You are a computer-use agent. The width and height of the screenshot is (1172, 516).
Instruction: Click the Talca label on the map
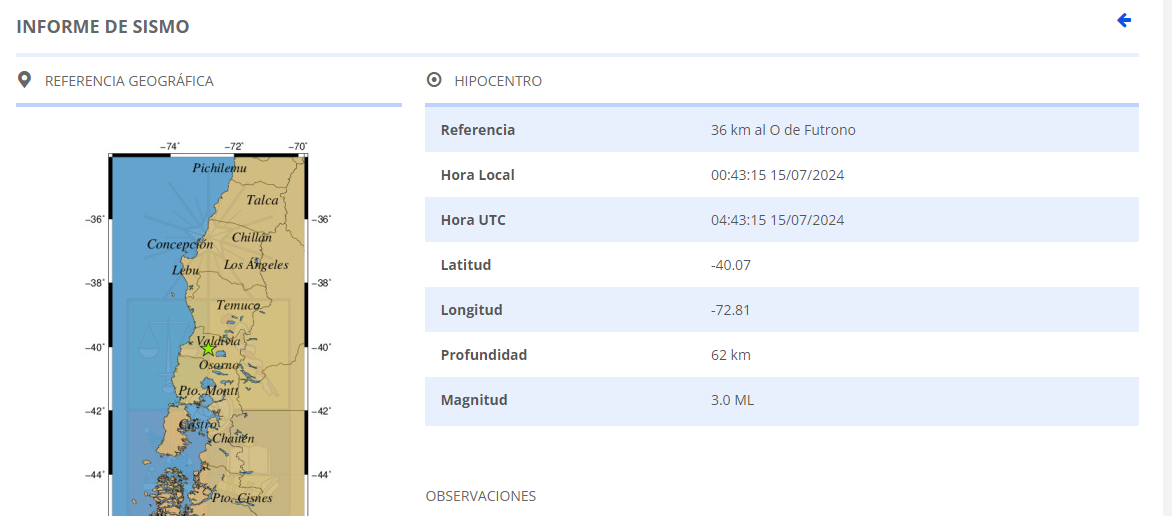[x=262, y=200]
